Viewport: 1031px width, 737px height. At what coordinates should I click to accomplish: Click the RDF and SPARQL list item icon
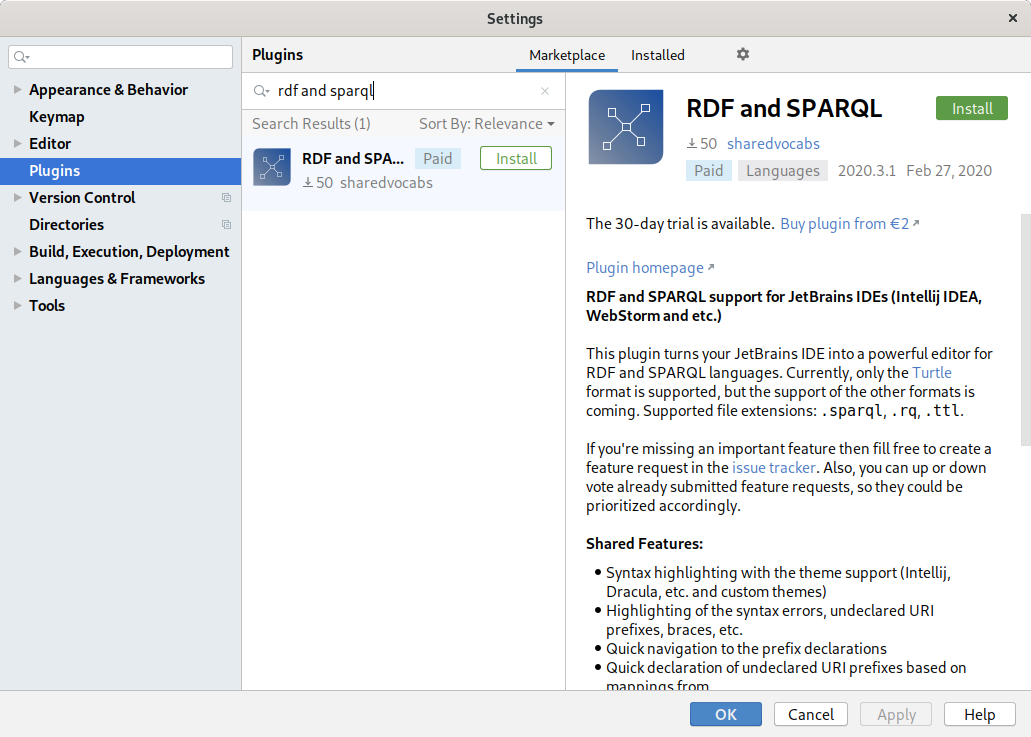(272, 167)
